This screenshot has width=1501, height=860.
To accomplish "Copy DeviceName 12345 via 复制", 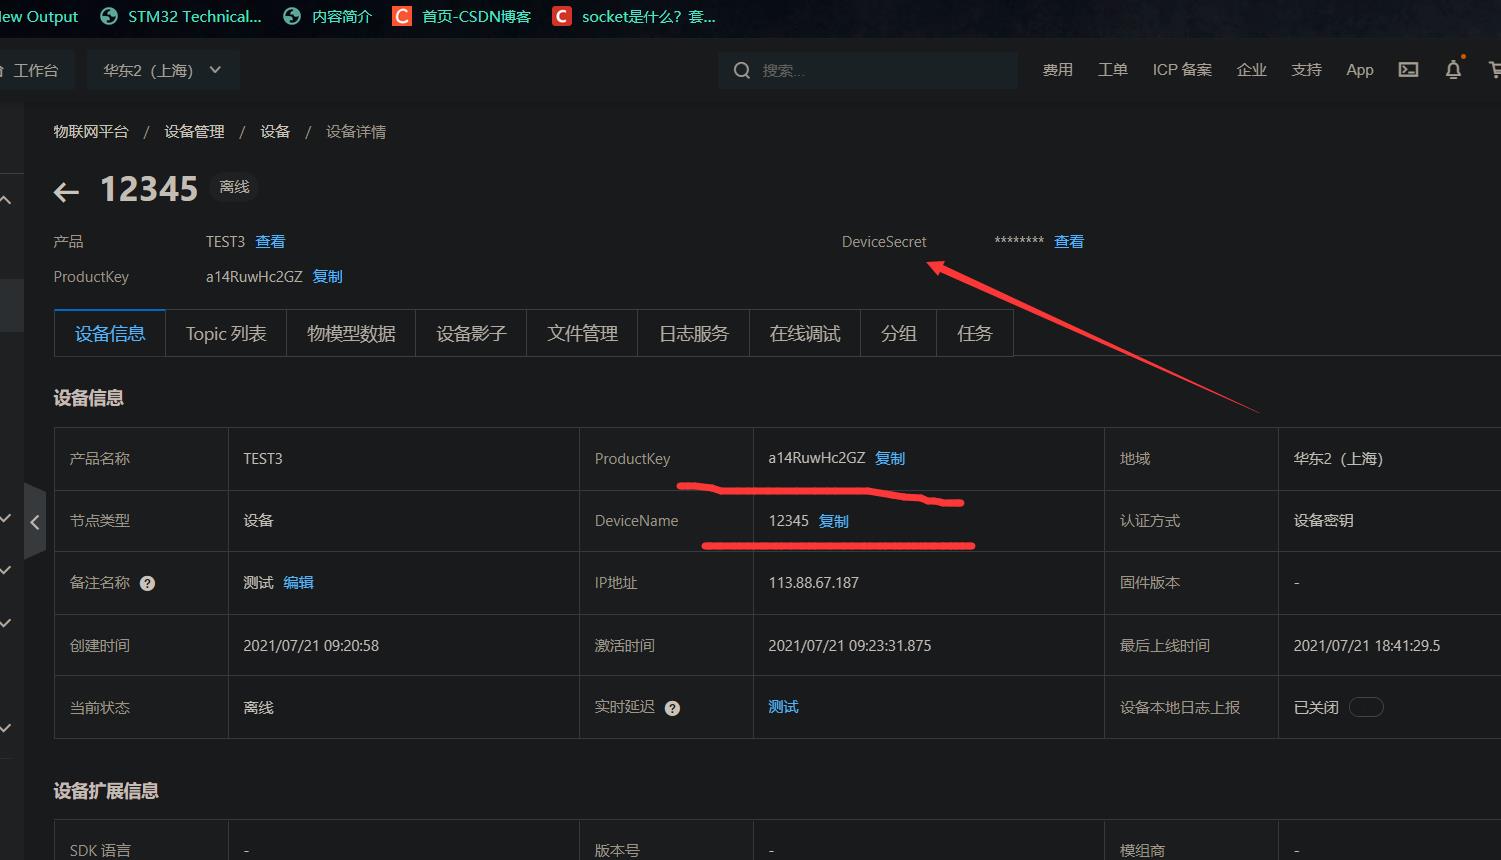I will [x=834, y=521].
